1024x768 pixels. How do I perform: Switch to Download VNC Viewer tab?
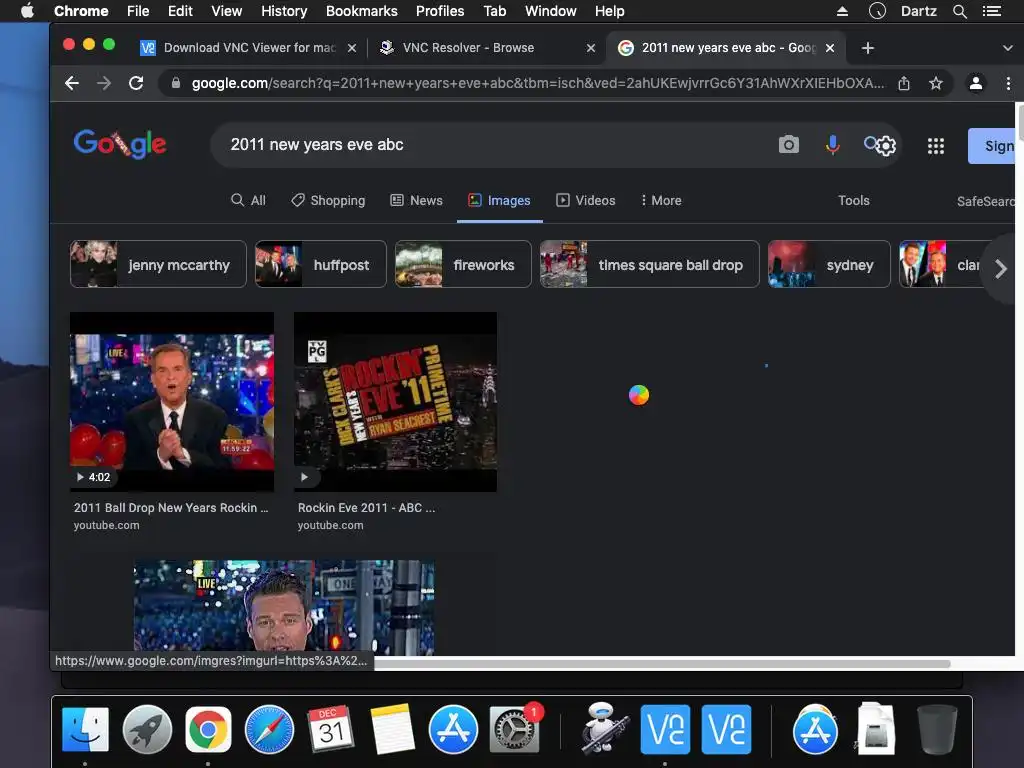(248, 48)
